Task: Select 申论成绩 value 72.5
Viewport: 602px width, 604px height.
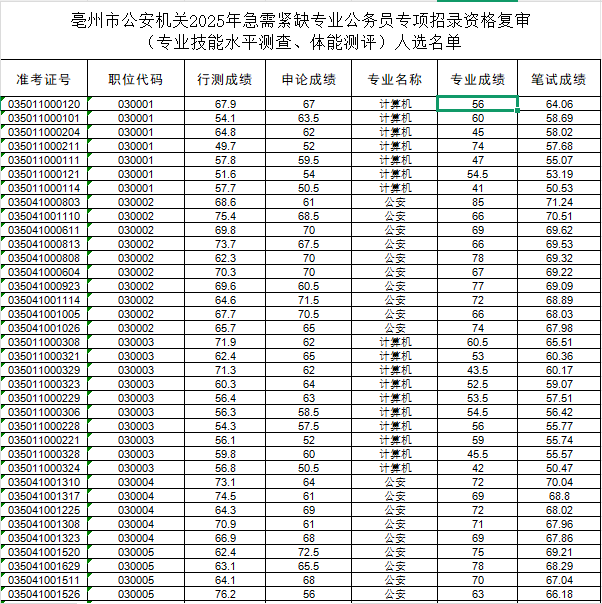Action: 309,552
